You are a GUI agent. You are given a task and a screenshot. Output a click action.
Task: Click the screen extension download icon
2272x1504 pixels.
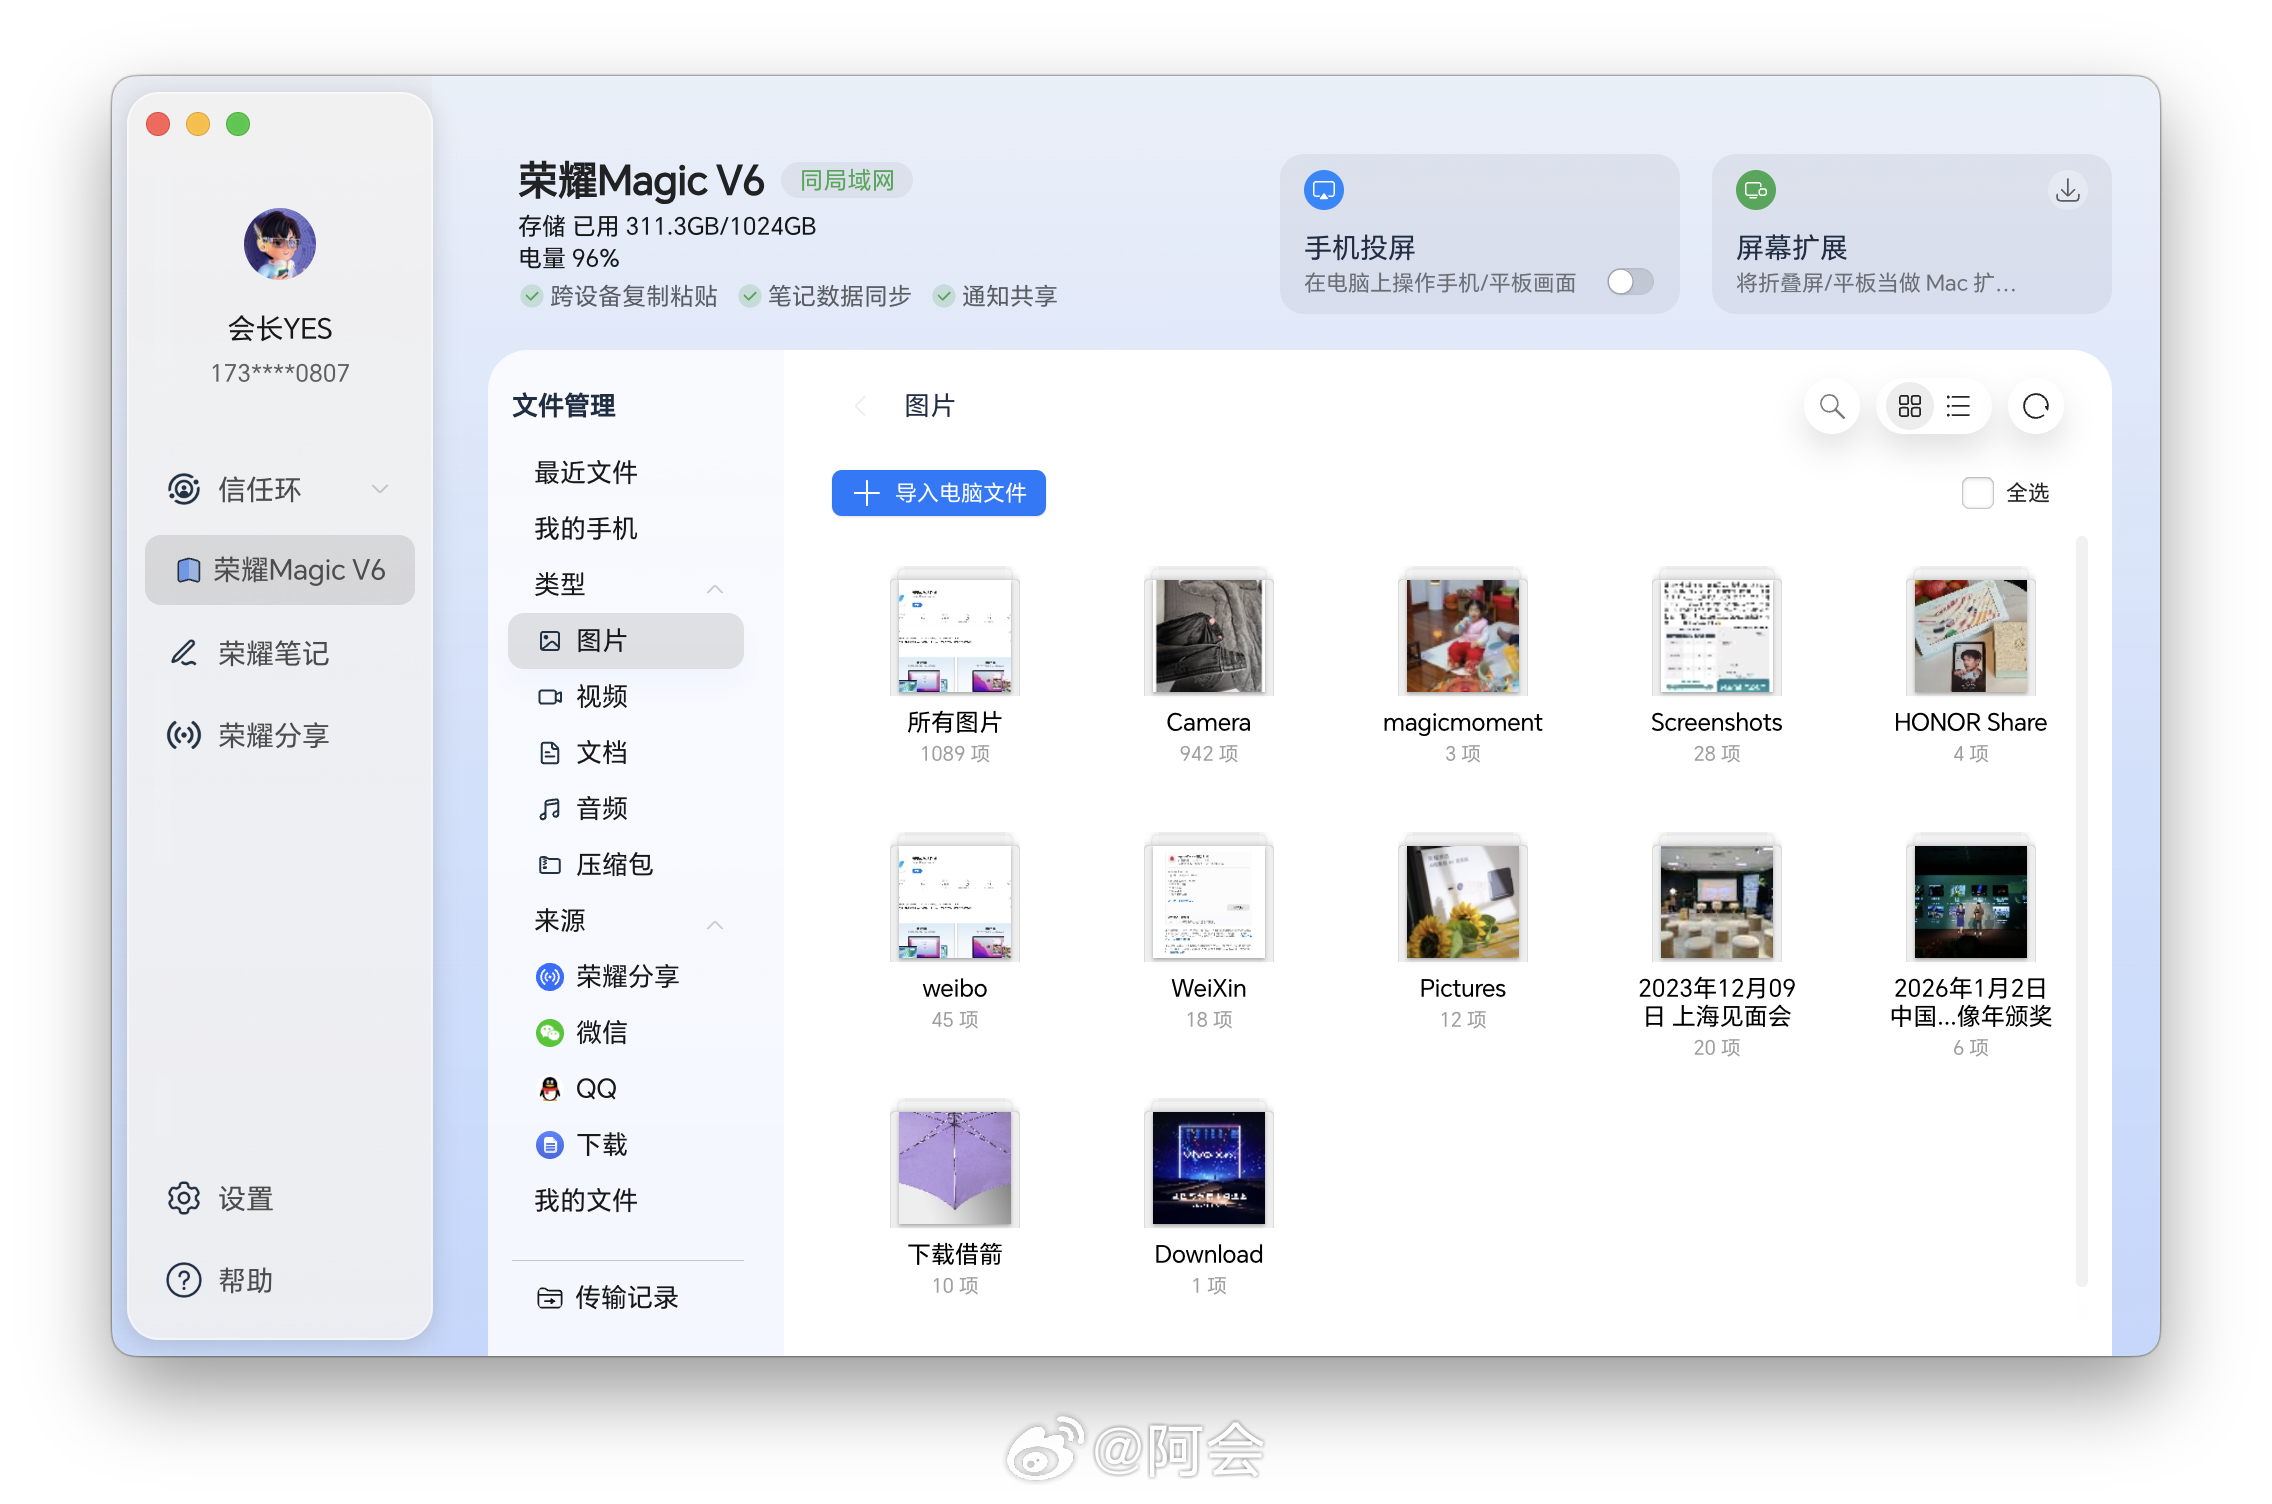2067,190
